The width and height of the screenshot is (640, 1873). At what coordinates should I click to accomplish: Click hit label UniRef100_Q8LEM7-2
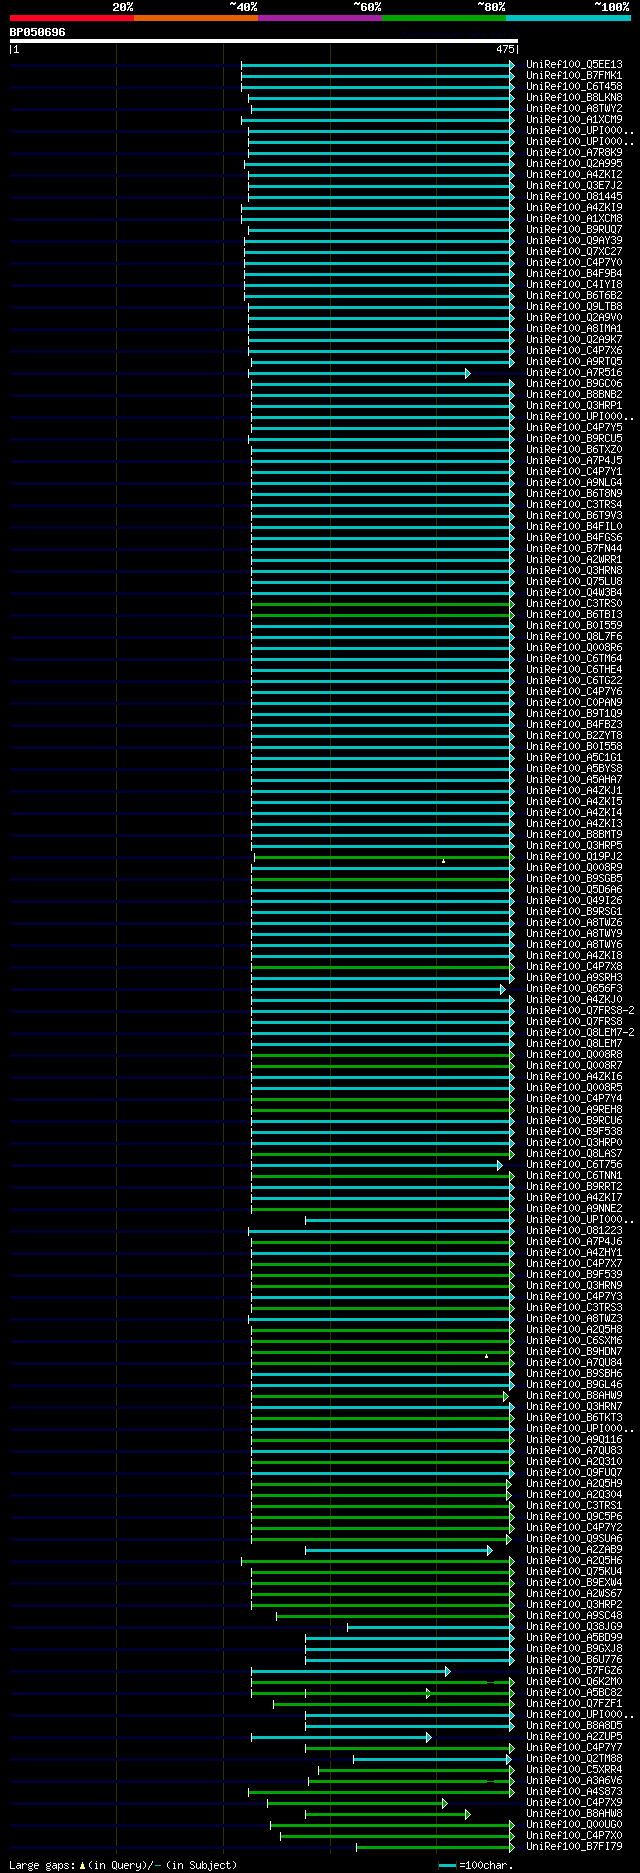(x=580, y=1033)
